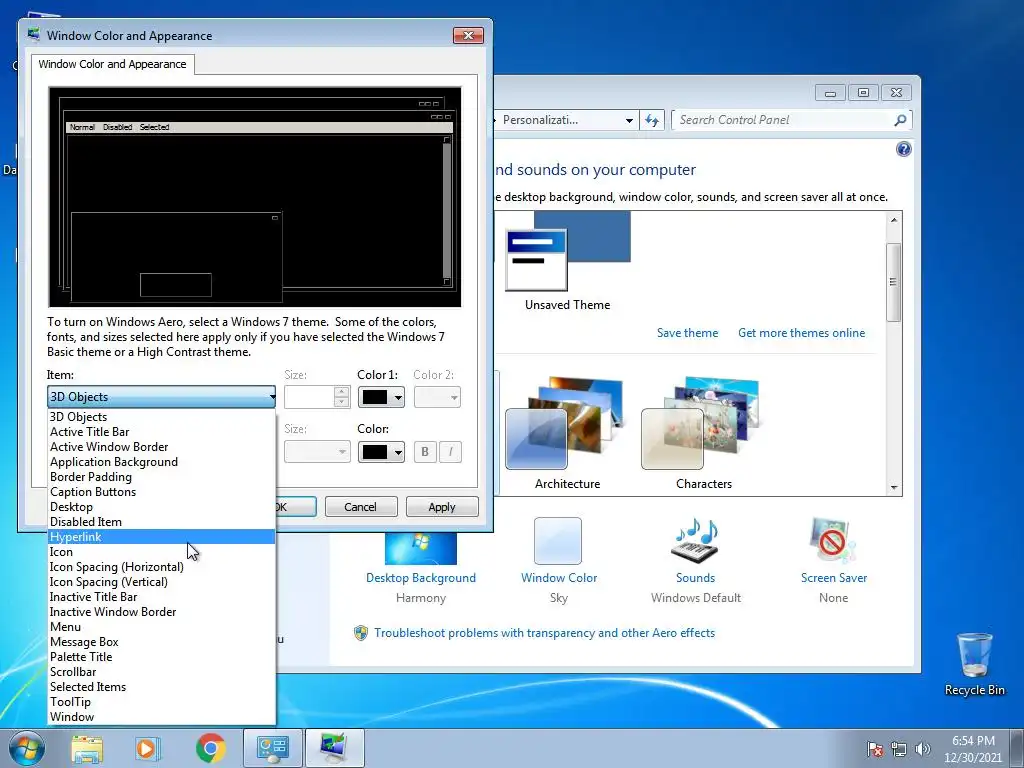
Task: Select Disabled Item in the list
Action: (x=161, y=522)
